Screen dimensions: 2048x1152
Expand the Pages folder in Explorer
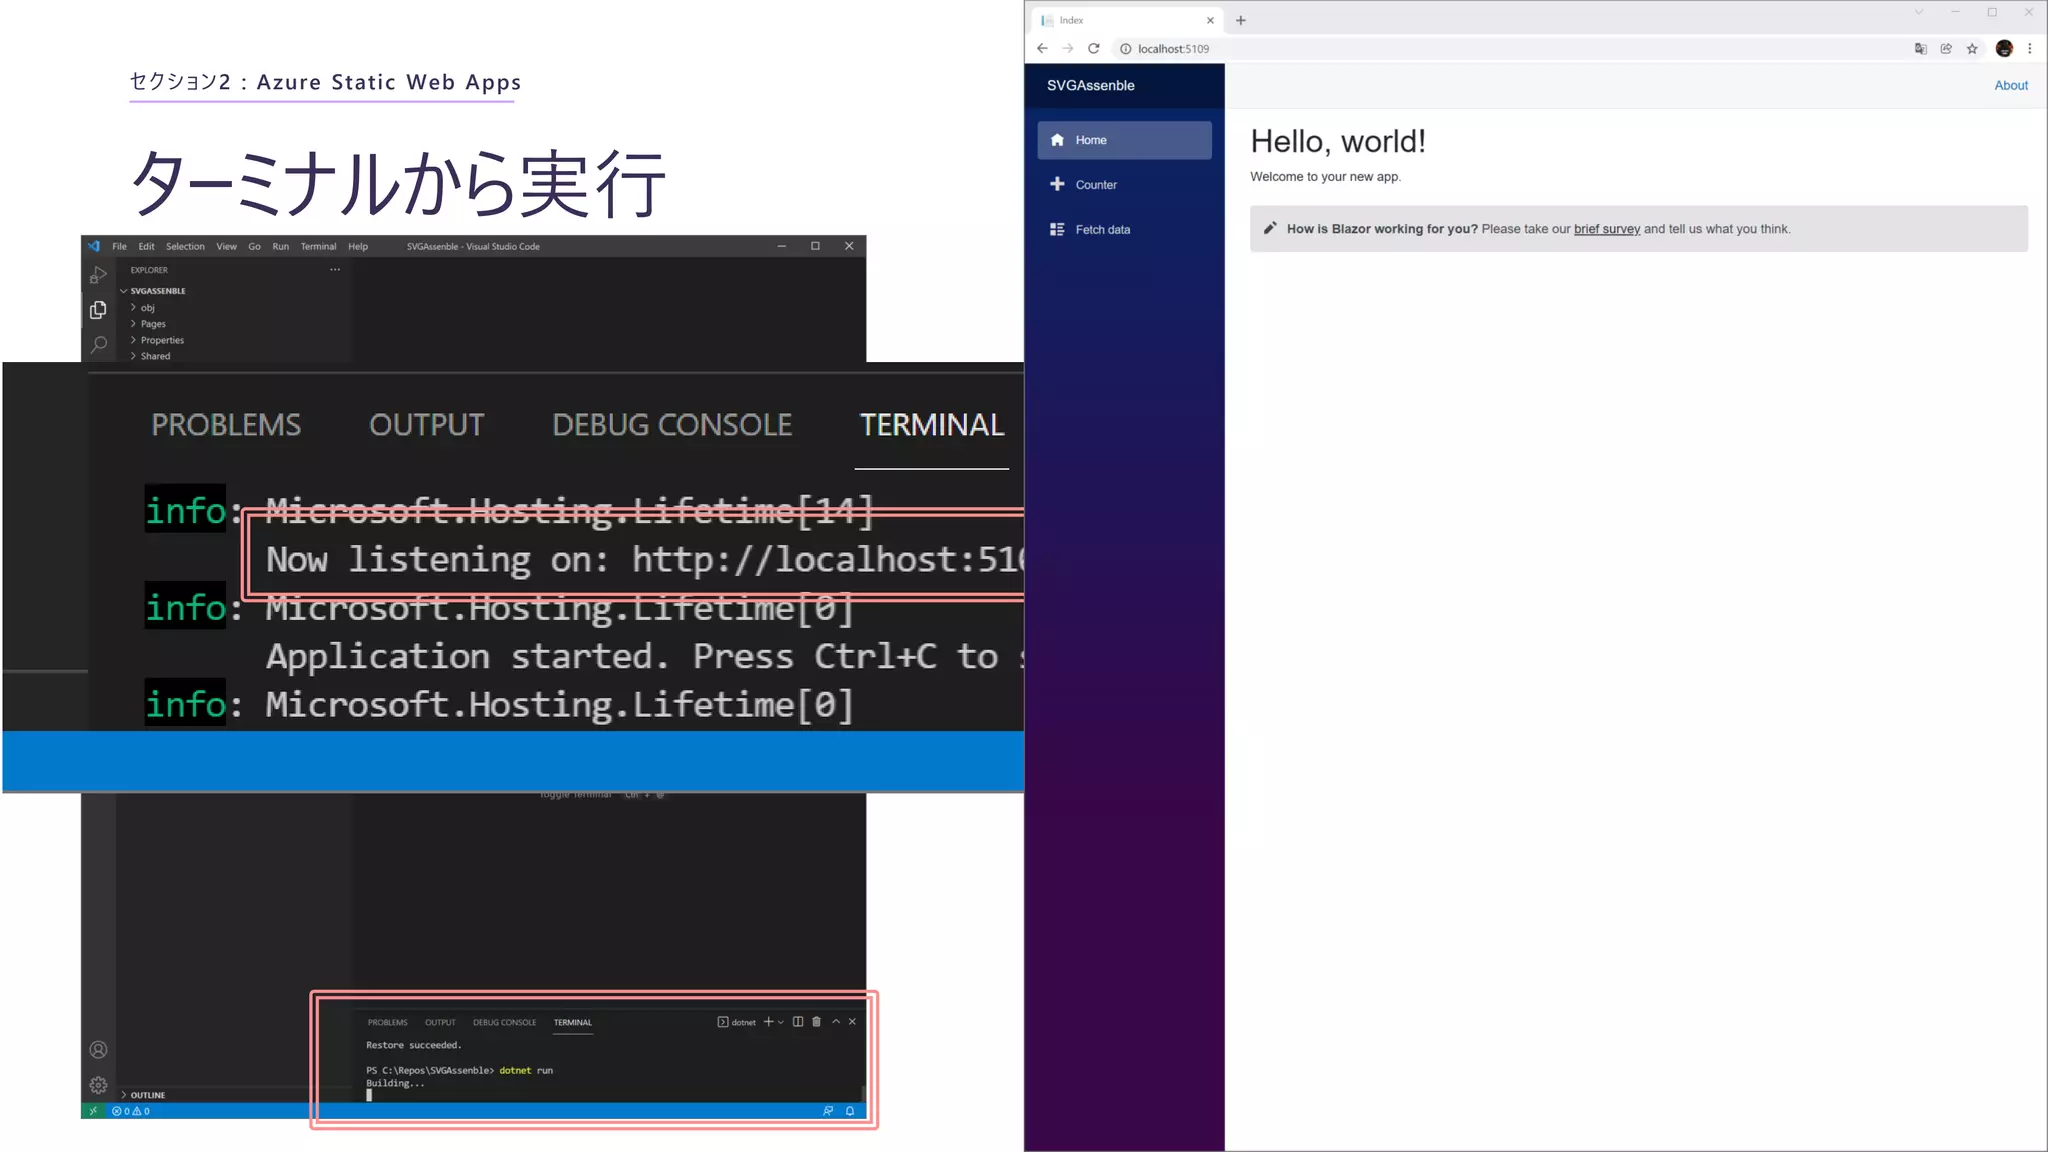coord(153,324)
